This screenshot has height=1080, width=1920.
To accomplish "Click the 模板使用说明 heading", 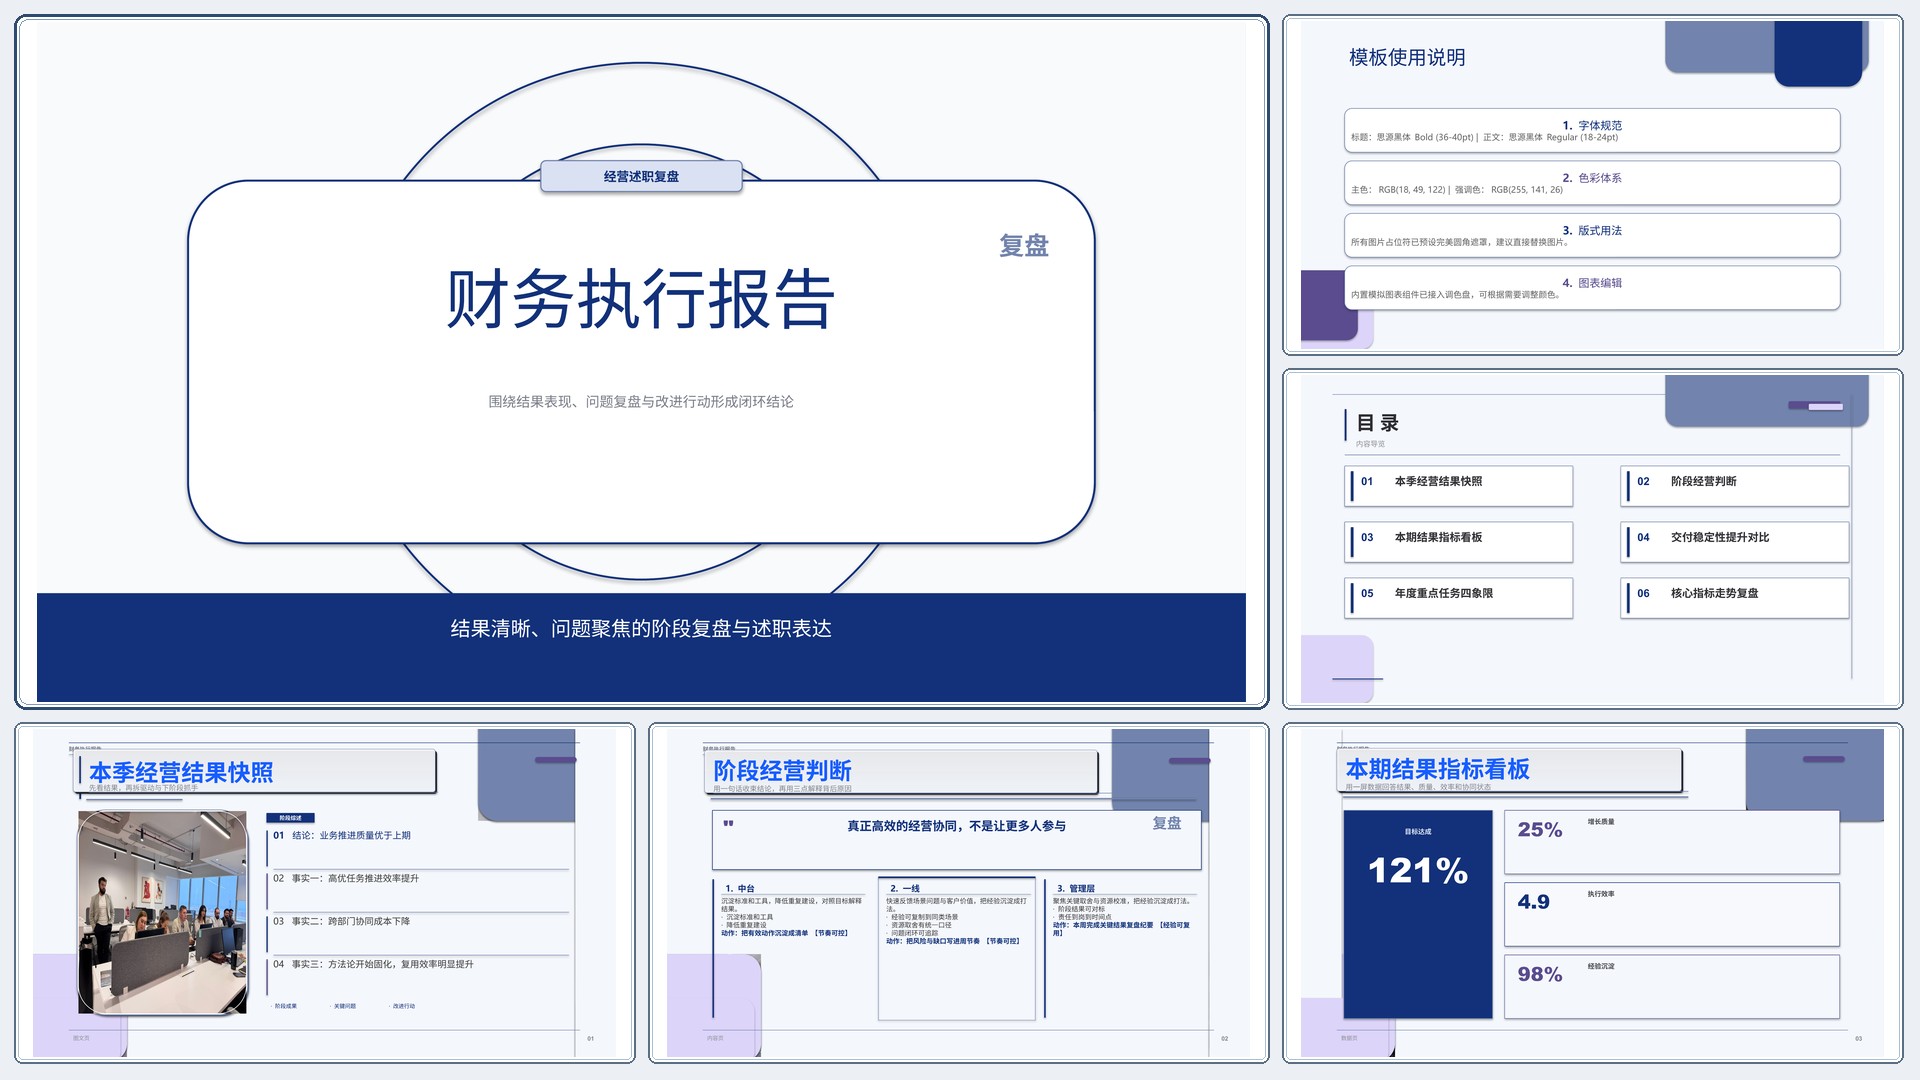I will coord(1407,58).
